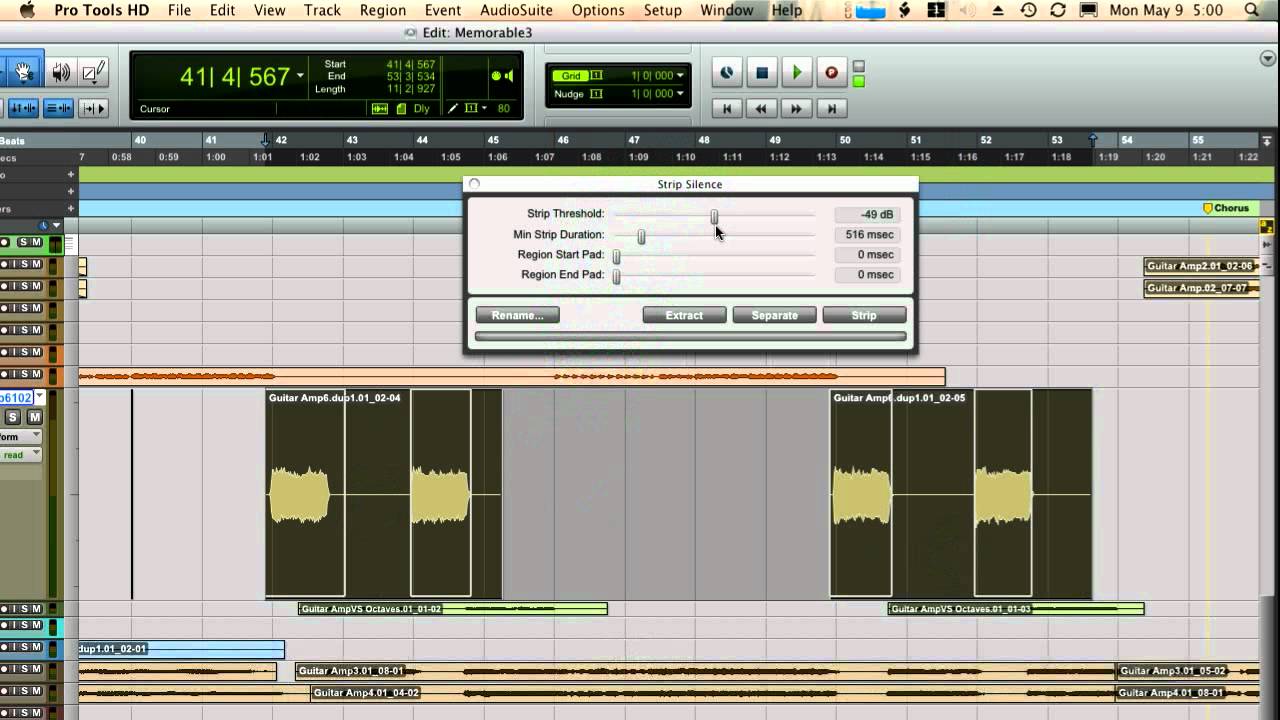Click the Fast Forward transport button
Image resolution: width=1280 pixels, height=720 pixels.
pos(797,108)
